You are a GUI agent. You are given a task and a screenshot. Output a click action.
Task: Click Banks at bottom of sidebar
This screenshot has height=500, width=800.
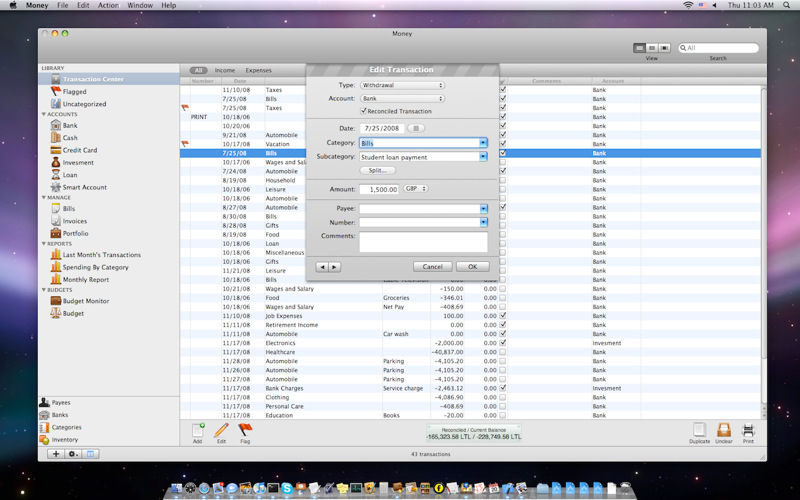coord(54,415)
